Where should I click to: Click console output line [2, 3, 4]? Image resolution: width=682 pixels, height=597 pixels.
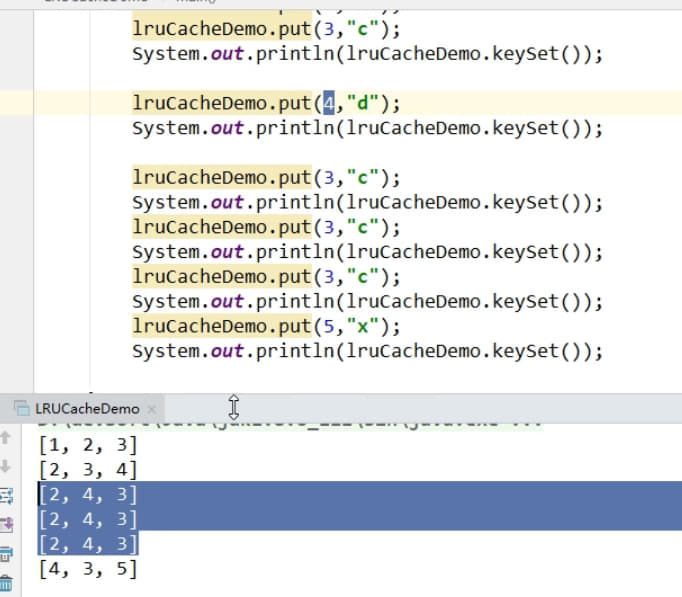point(88,470)
